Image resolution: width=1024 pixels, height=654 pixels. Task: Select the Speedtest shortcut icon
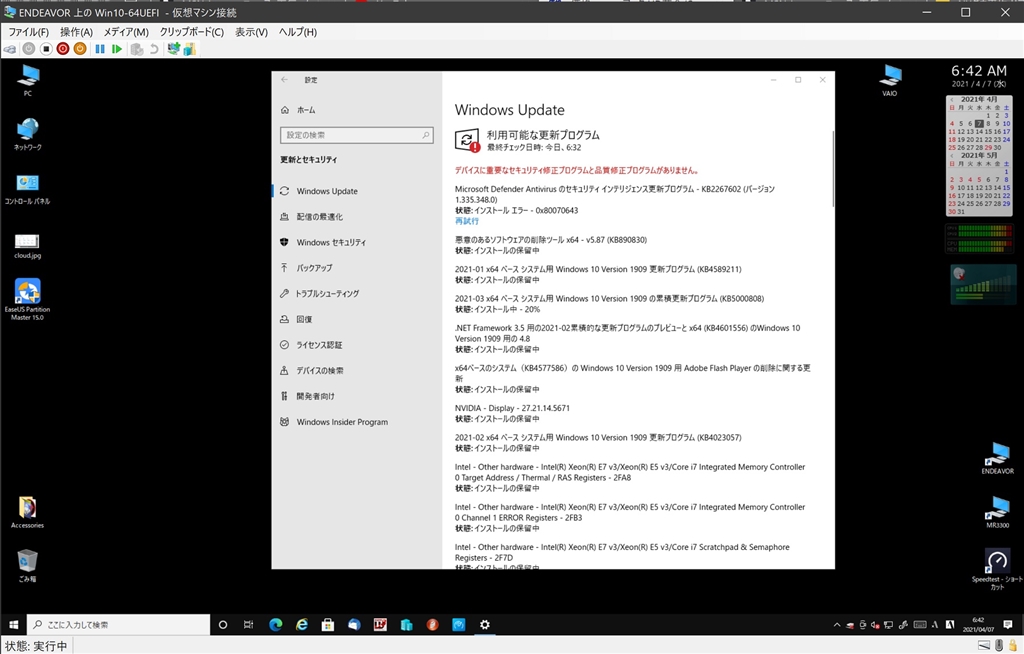coord(997,570)
